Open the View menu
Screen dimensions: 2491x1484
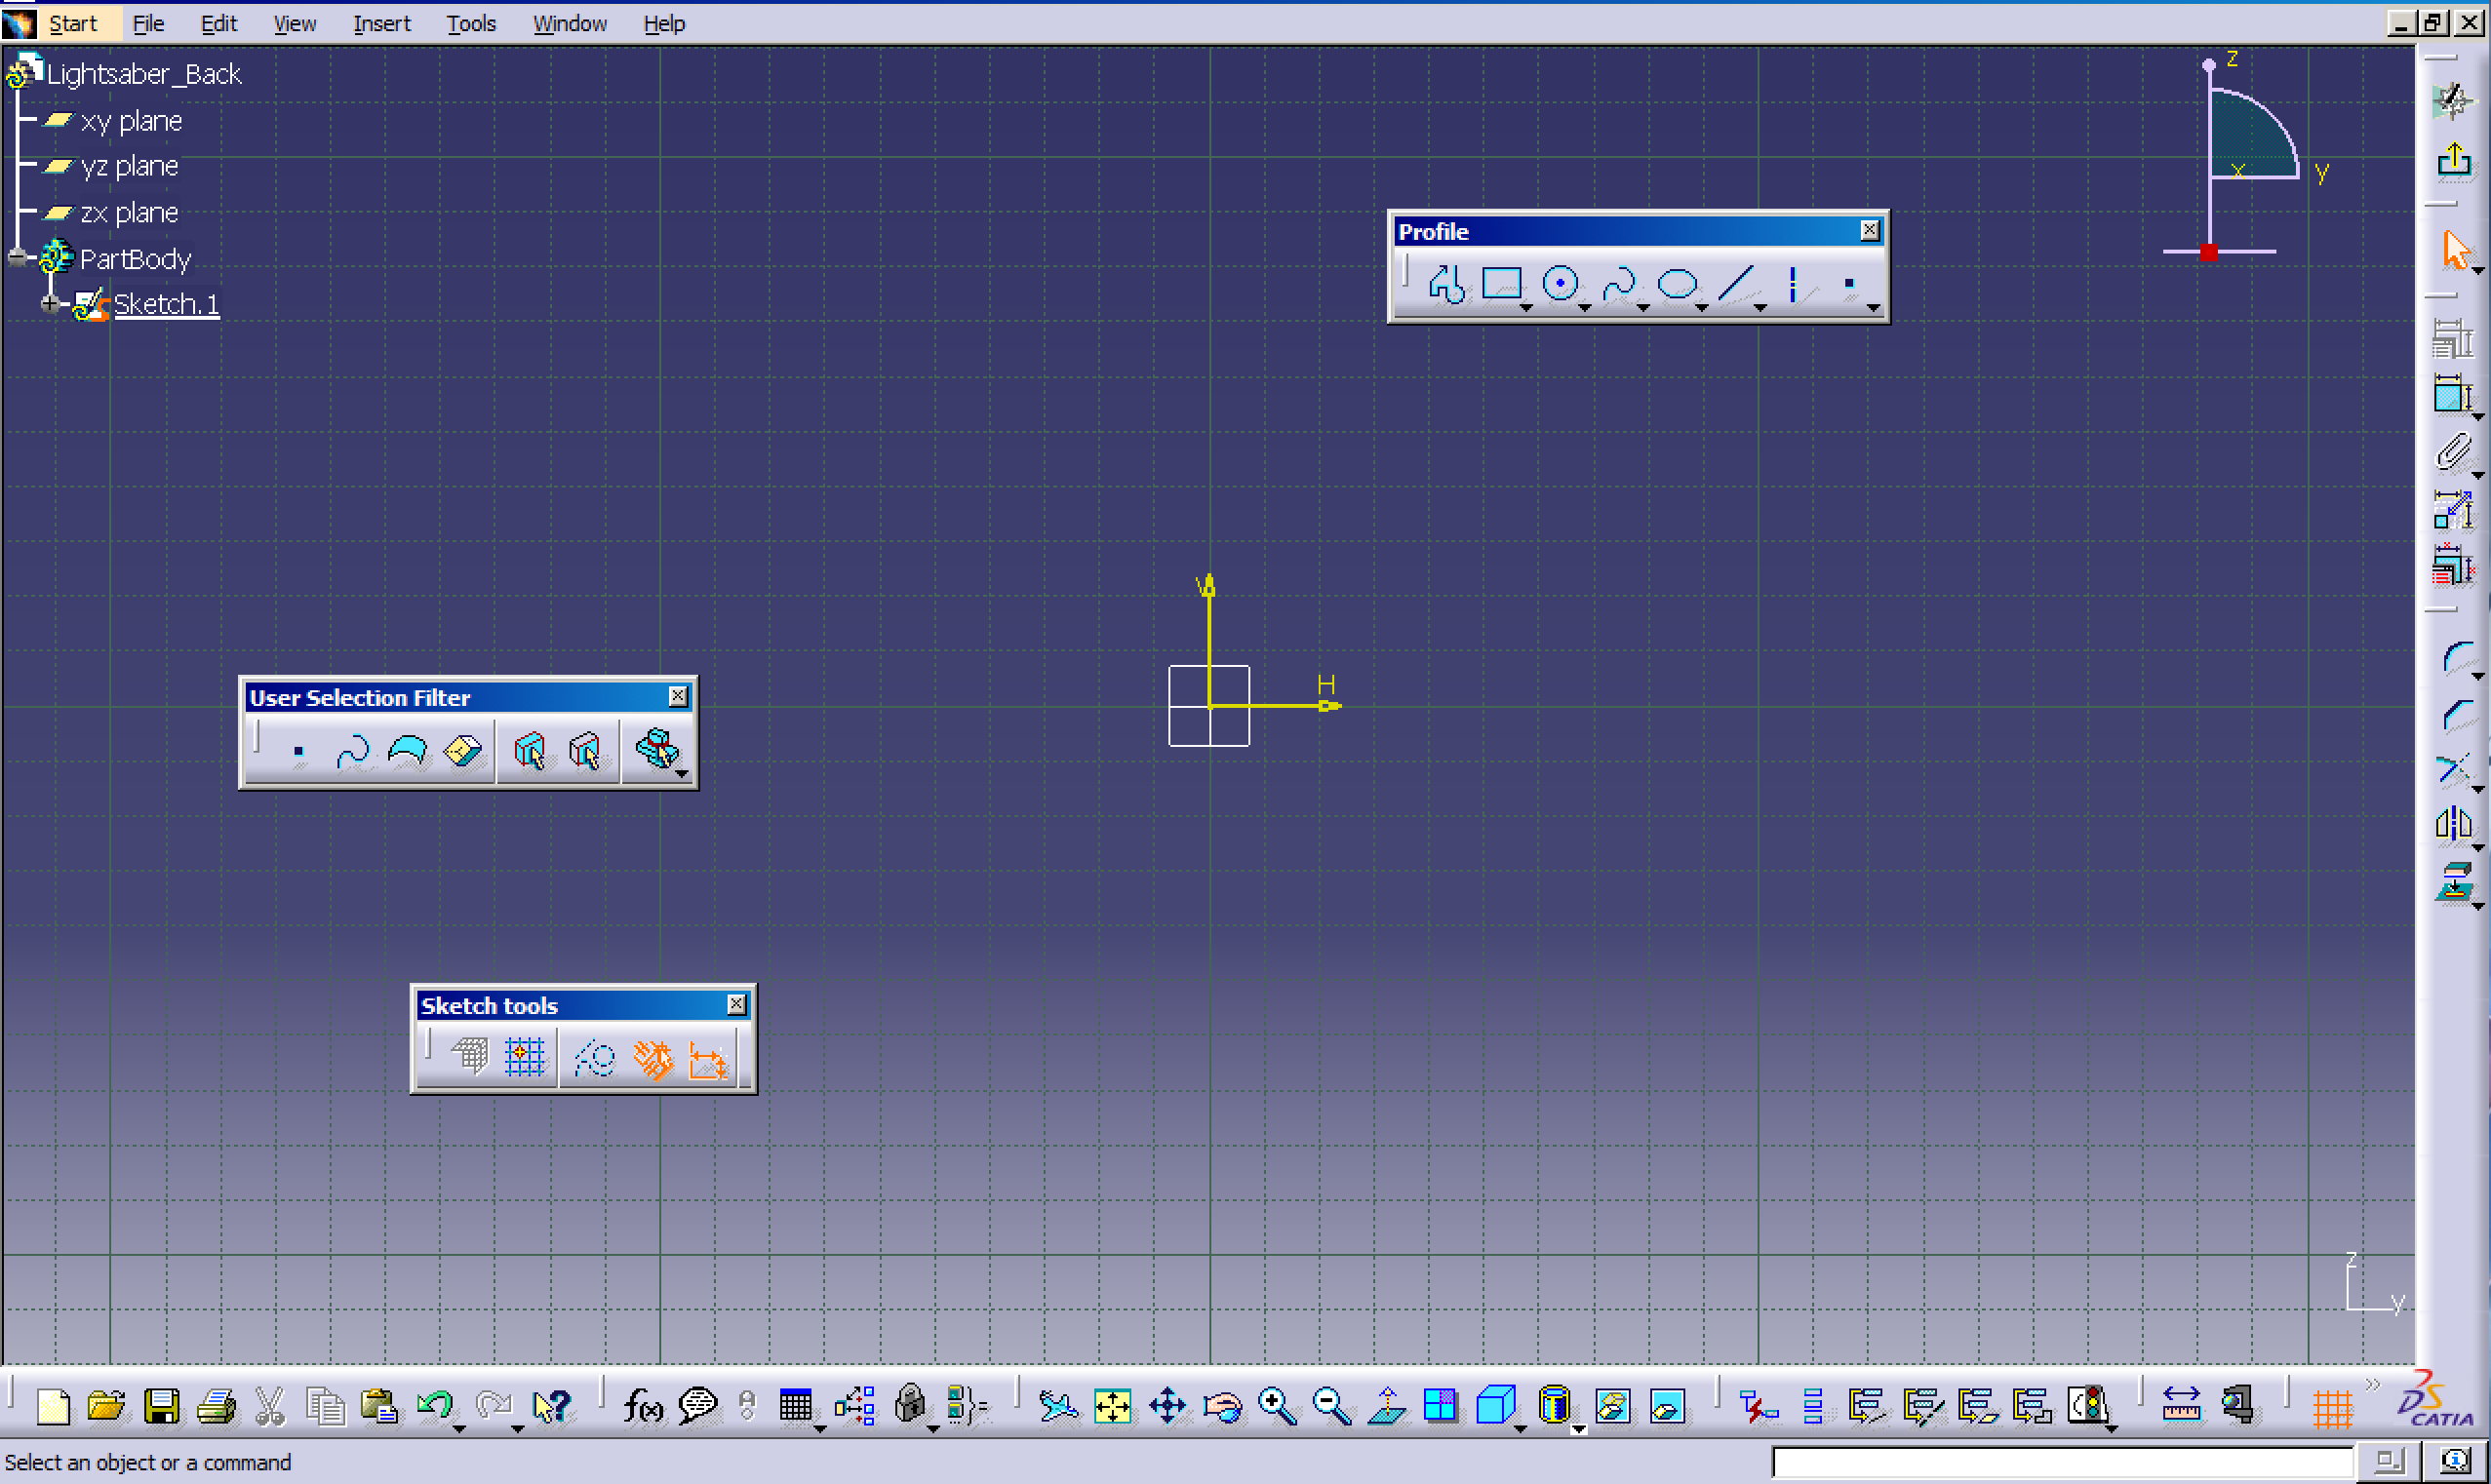click(x=294, y=23)
